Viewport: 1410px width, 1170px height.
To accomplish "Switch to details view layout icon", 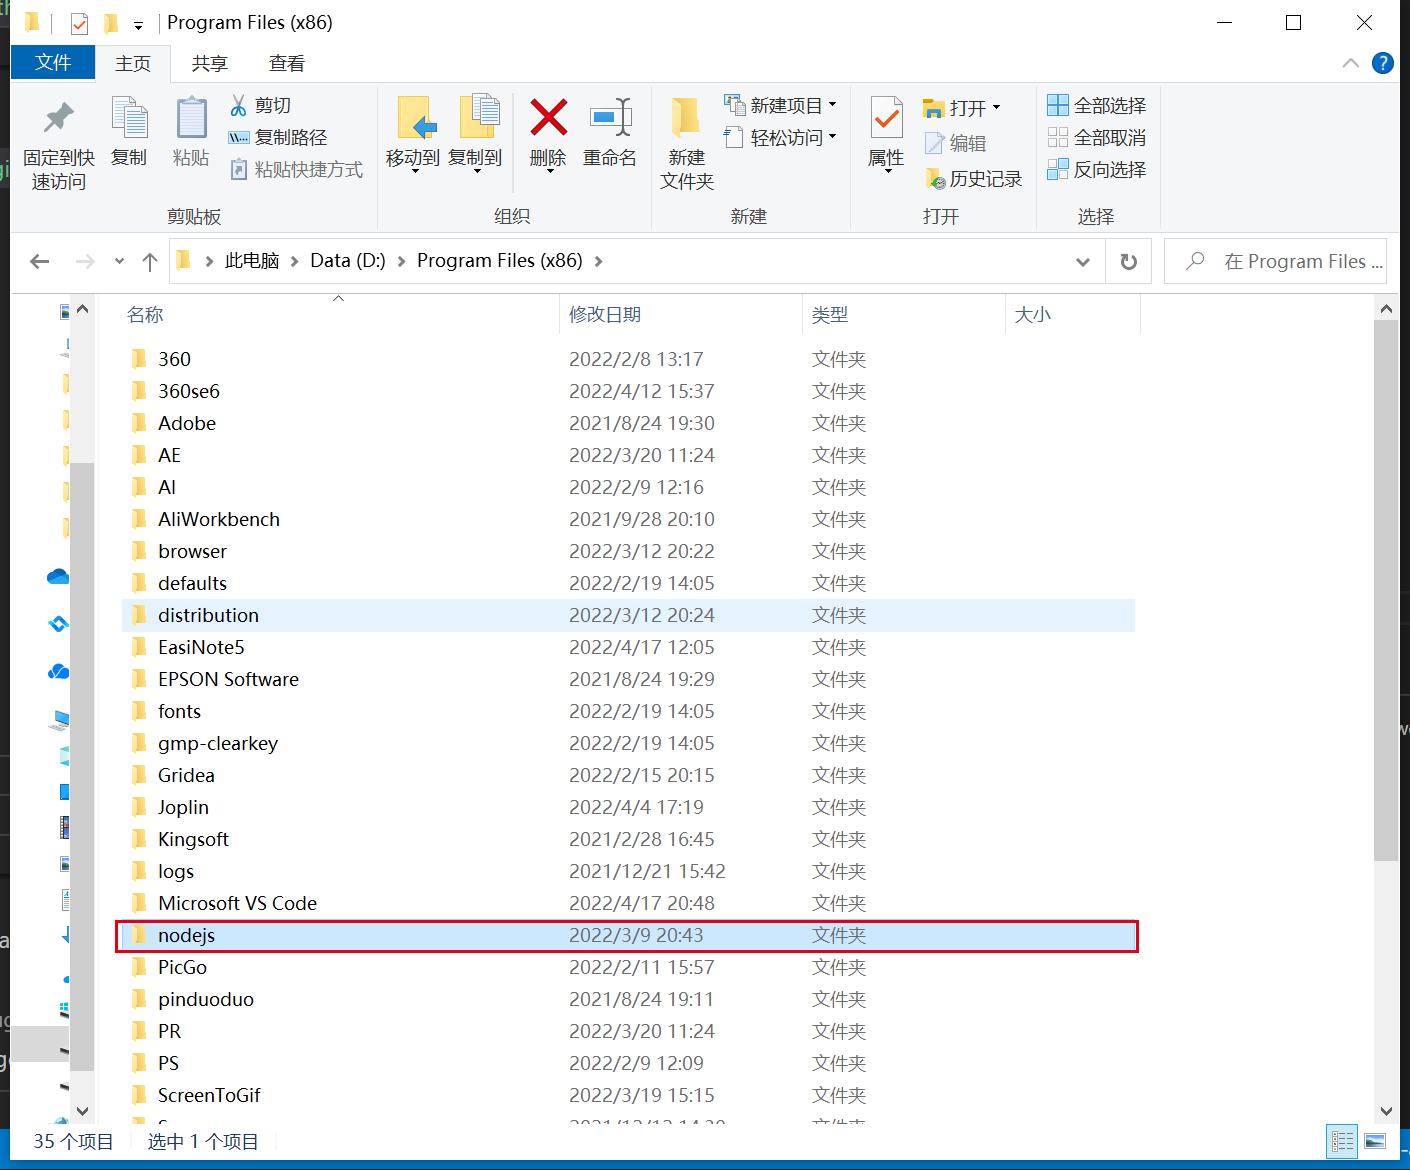I will (x=1342, y=1141).
